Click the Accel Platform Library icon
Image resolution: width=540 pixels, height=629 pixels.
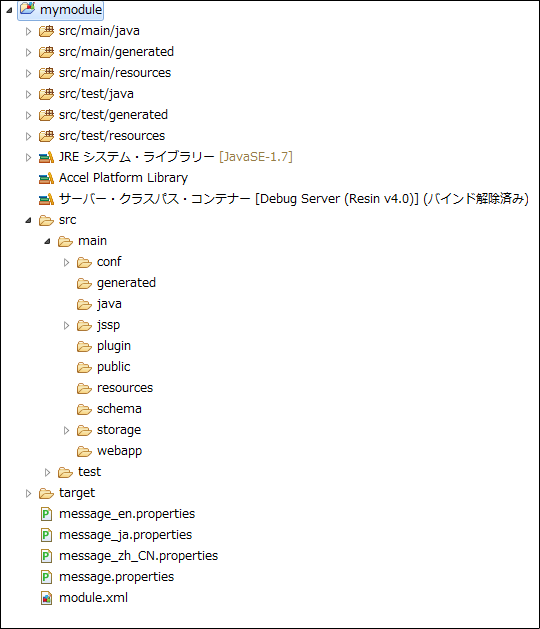(x=47, y=178)
